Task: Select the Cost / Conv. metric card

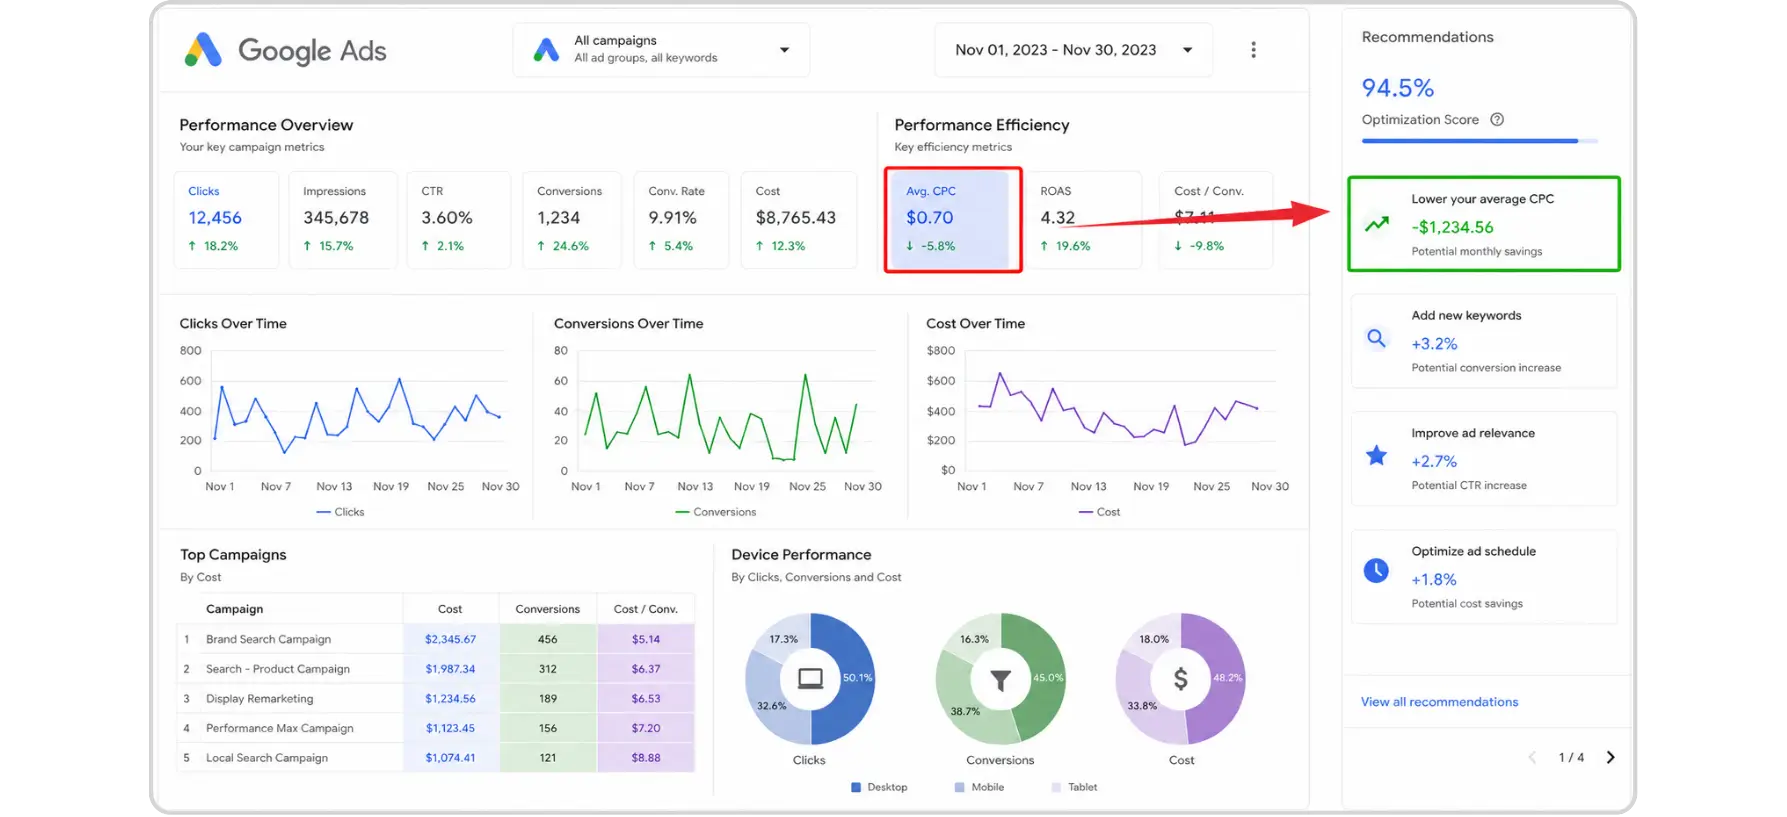Action: (x=1215, y=220)
